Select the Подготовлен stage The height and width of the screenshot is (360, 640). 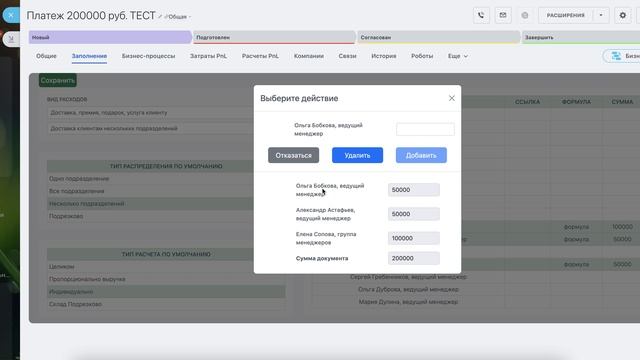click(x=274, y=37)
